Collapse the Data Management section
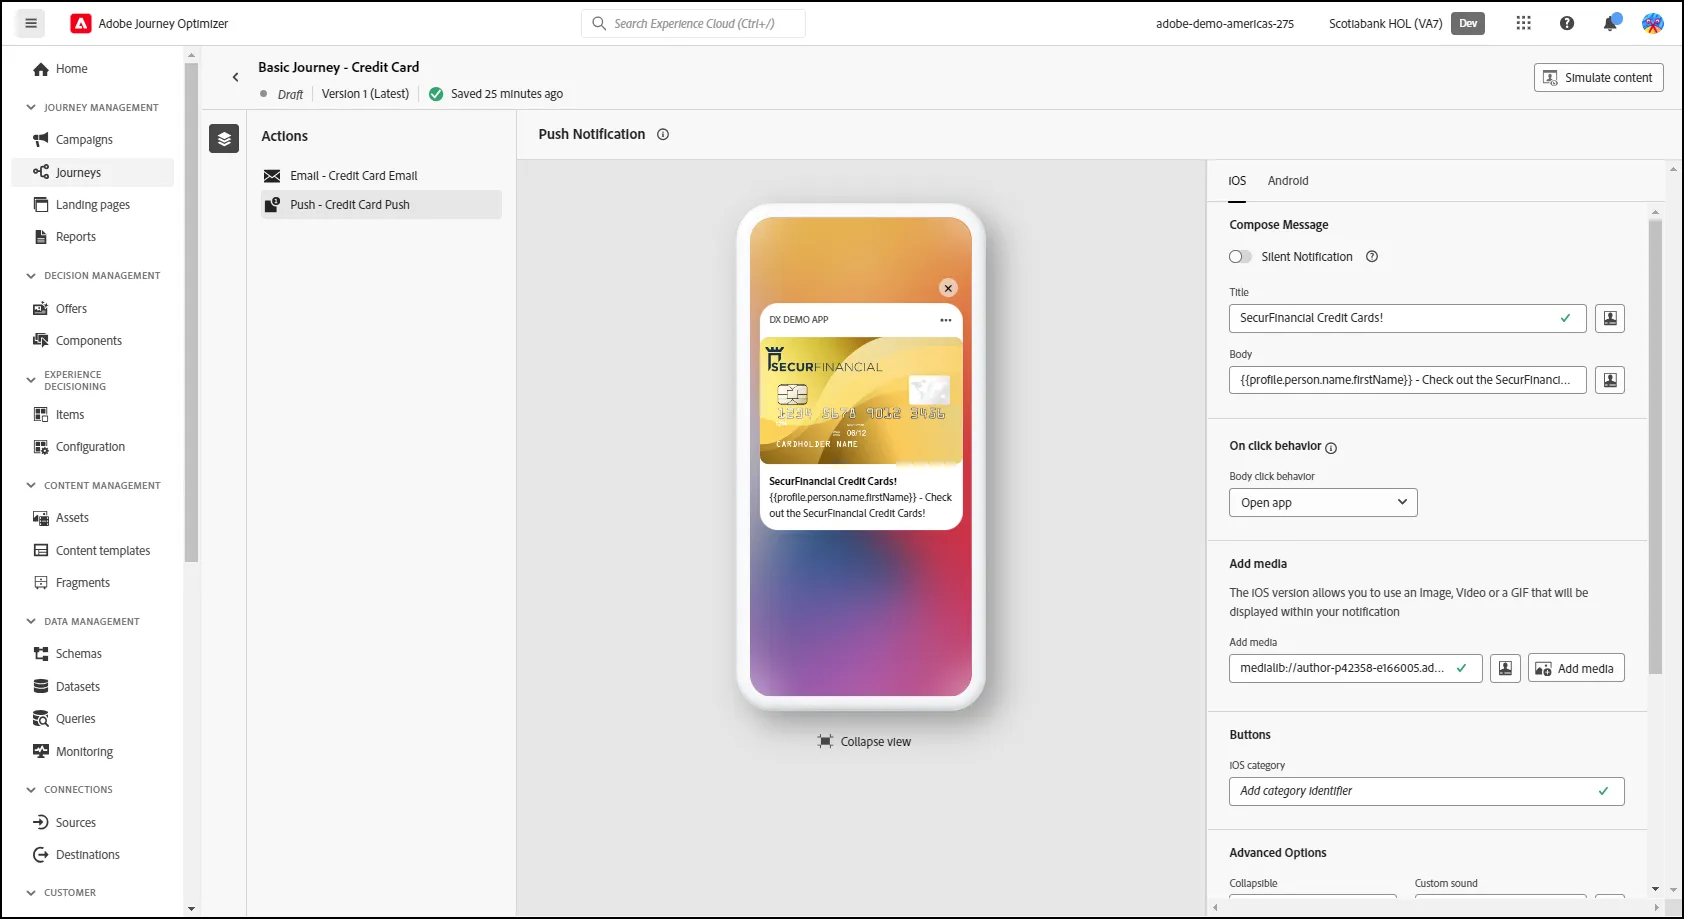Screen dimensions: 1684x919 31,621
